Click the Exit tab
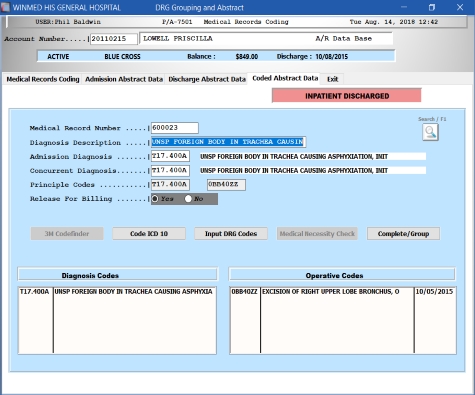The width and height of the screenshot is (475, 395). [332, 79]
